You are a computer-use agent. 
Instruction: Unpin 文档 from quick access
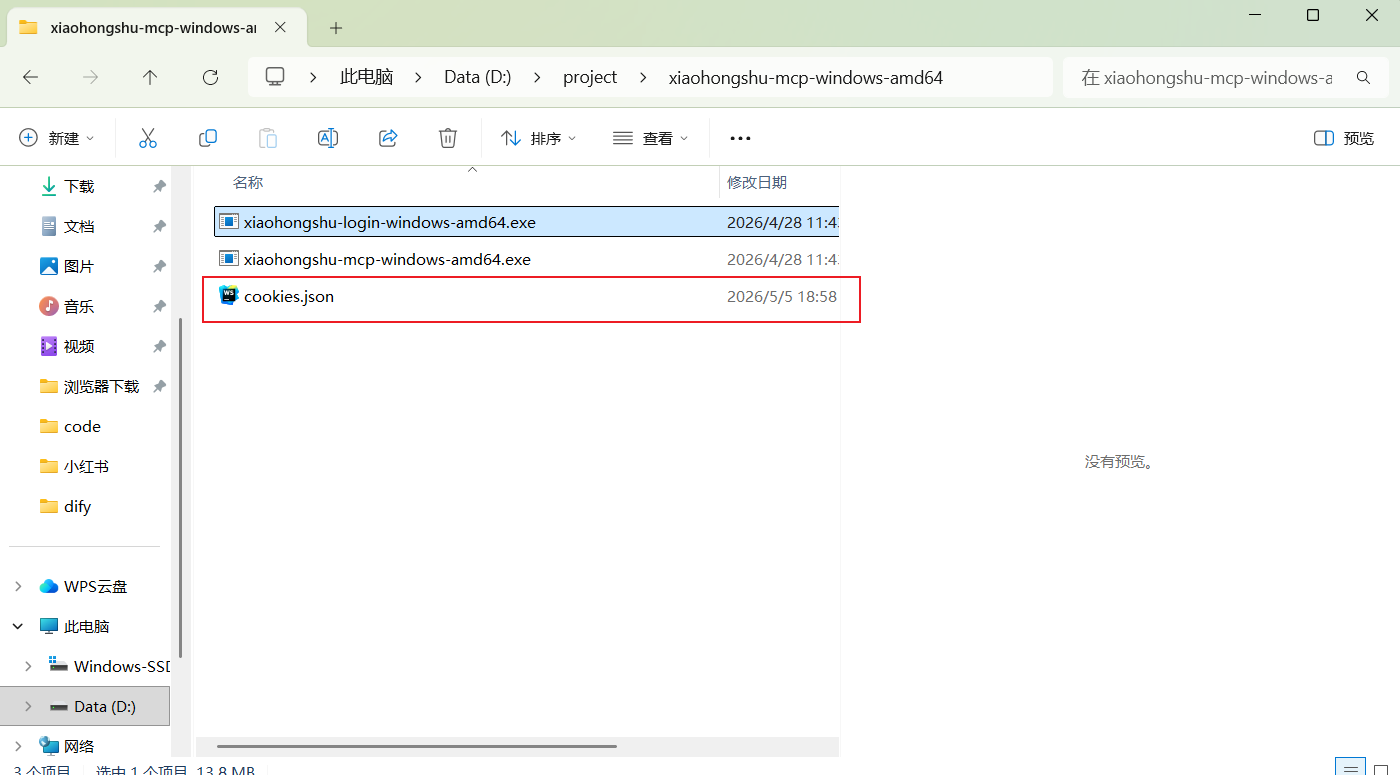click(x=159, y=226)
